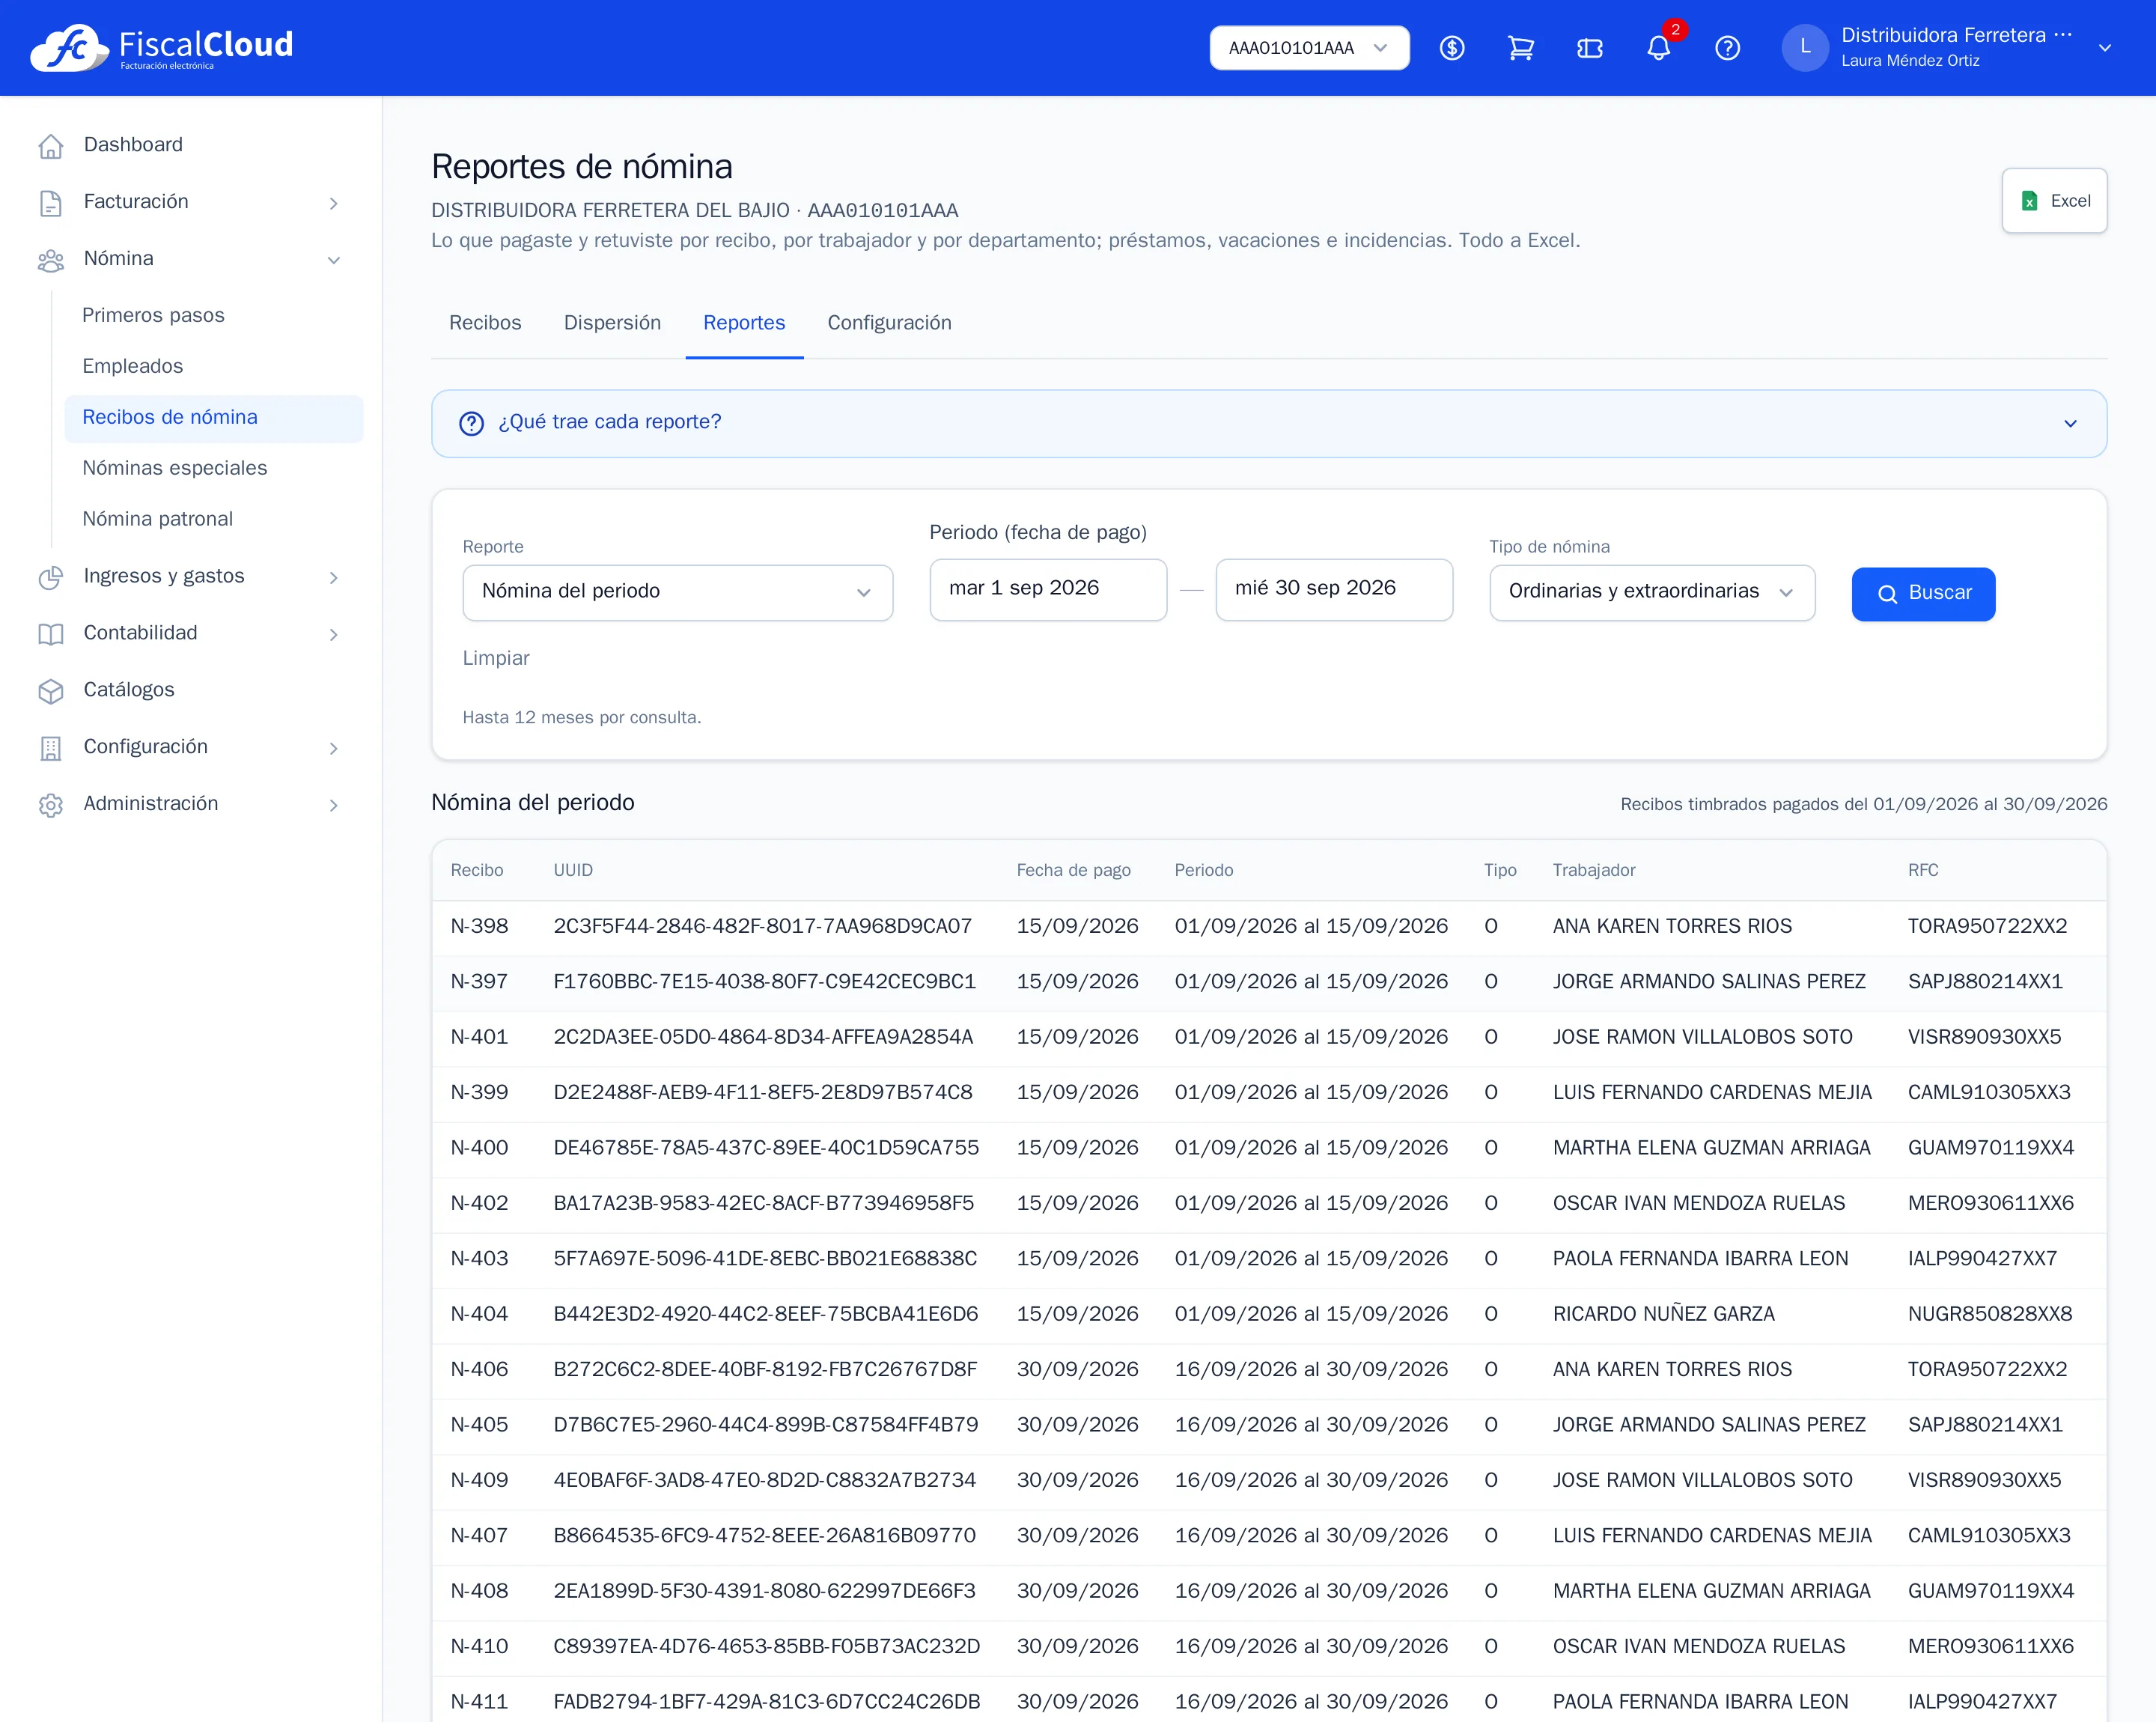The image size is (2156, 1722).
Task: Click RFC cell NUGR850828XX8
Action: click(x=1989, y=1314)
